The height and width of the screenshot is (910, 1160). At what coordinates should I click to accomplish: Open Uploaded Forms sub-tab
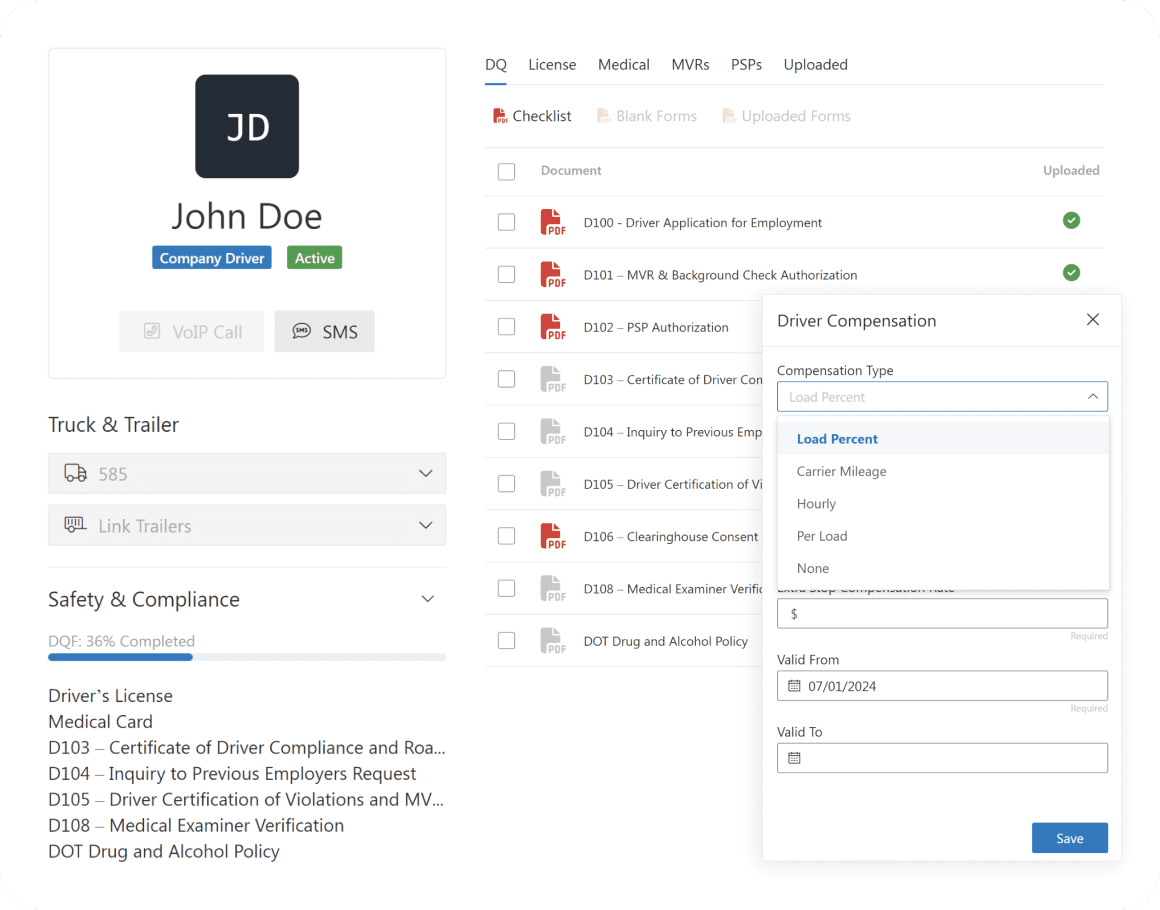click(x=786, y=116)
